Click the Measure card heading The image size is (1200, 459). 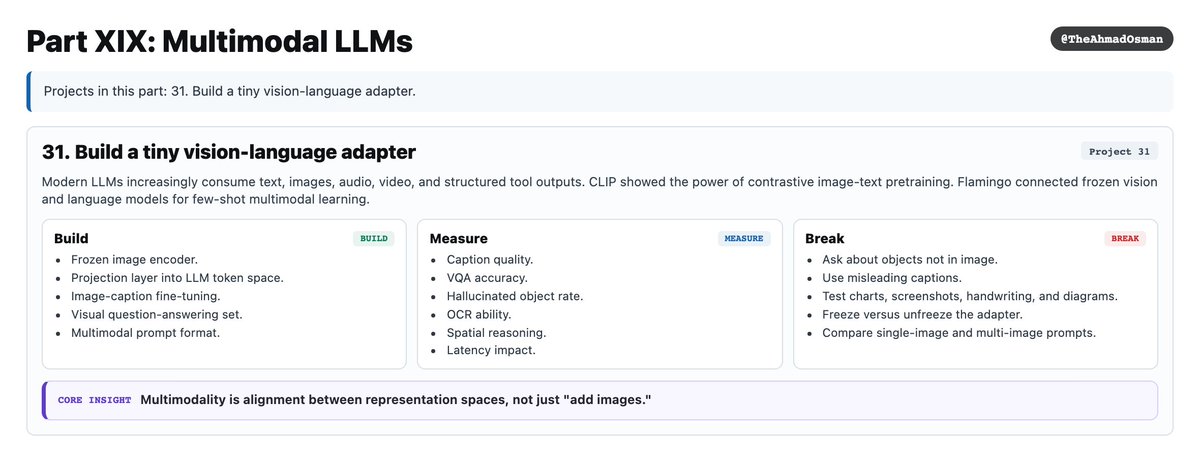coord(458,239)
